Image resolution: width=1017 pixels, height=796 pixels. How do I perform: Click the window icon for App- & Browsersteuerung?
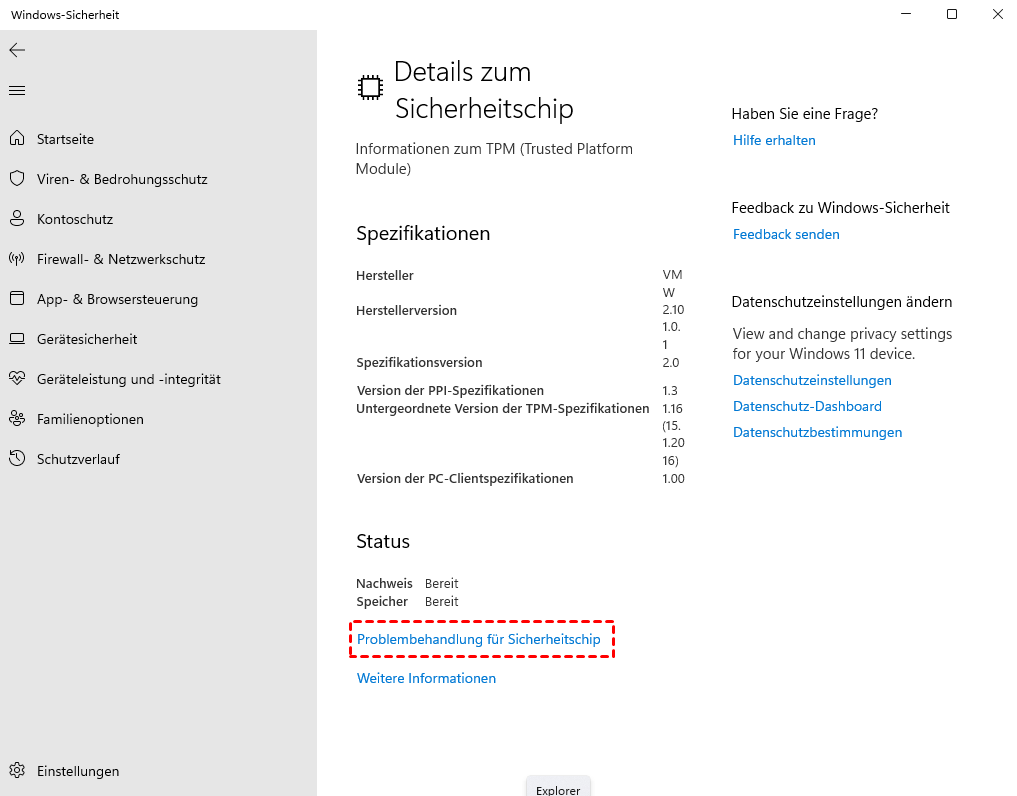[x=17, y=298]
